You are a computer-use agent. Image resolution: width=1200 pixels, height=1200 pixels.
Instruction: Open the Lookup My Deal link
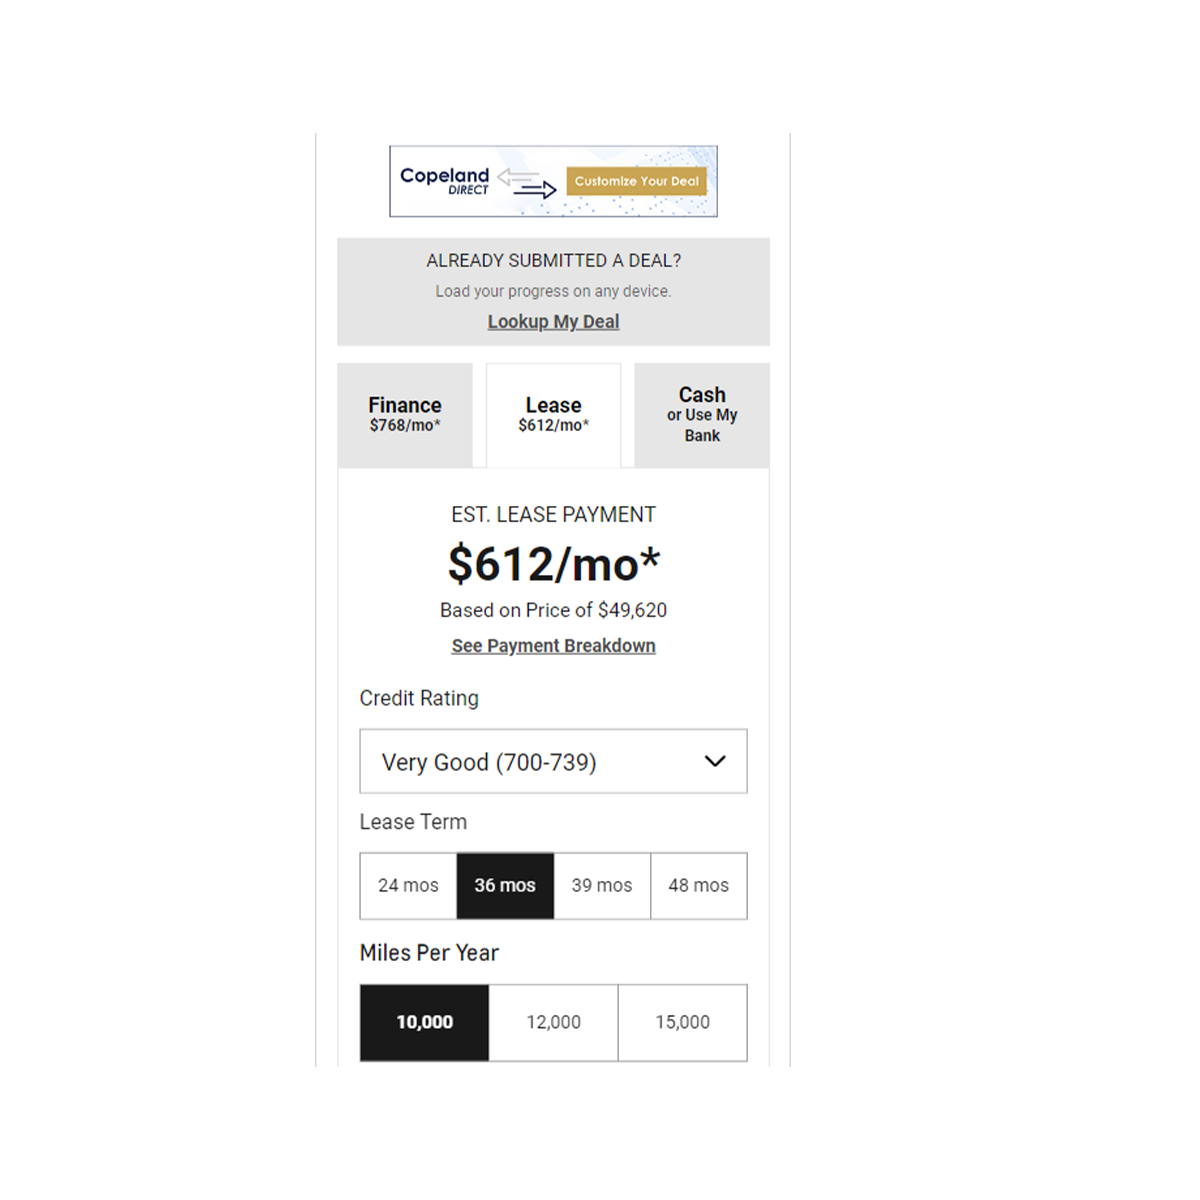(x=553, y=322)
